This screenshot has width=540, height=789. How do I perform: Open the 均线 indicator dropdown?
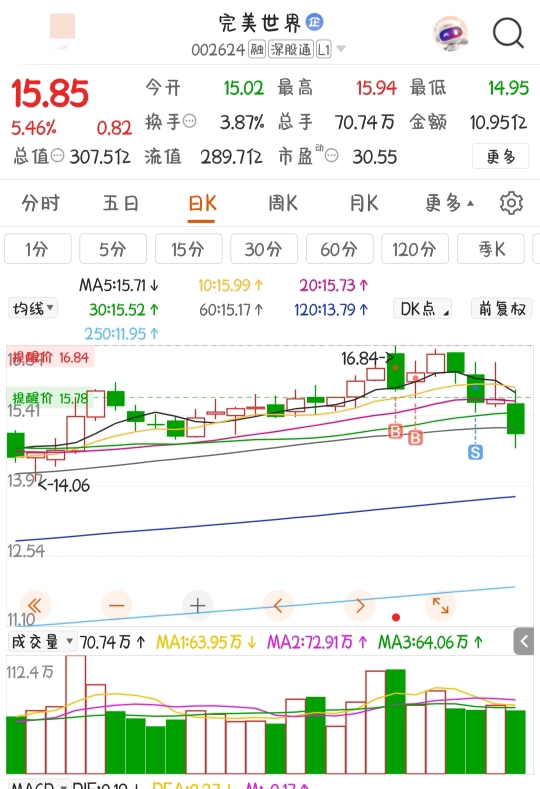click(33, 308)
